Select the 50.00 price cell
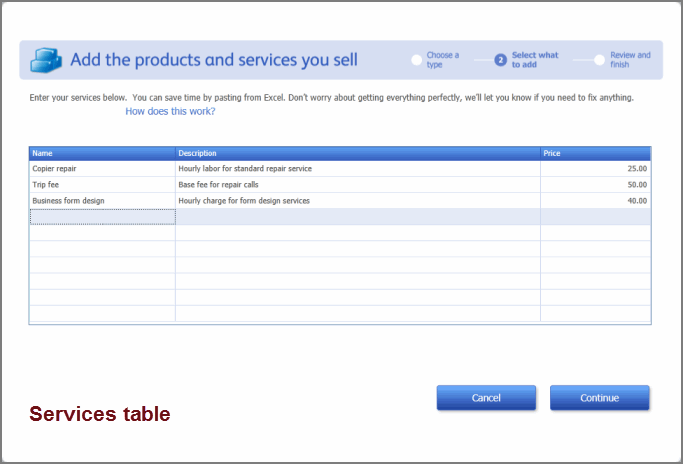 (595, 185)
